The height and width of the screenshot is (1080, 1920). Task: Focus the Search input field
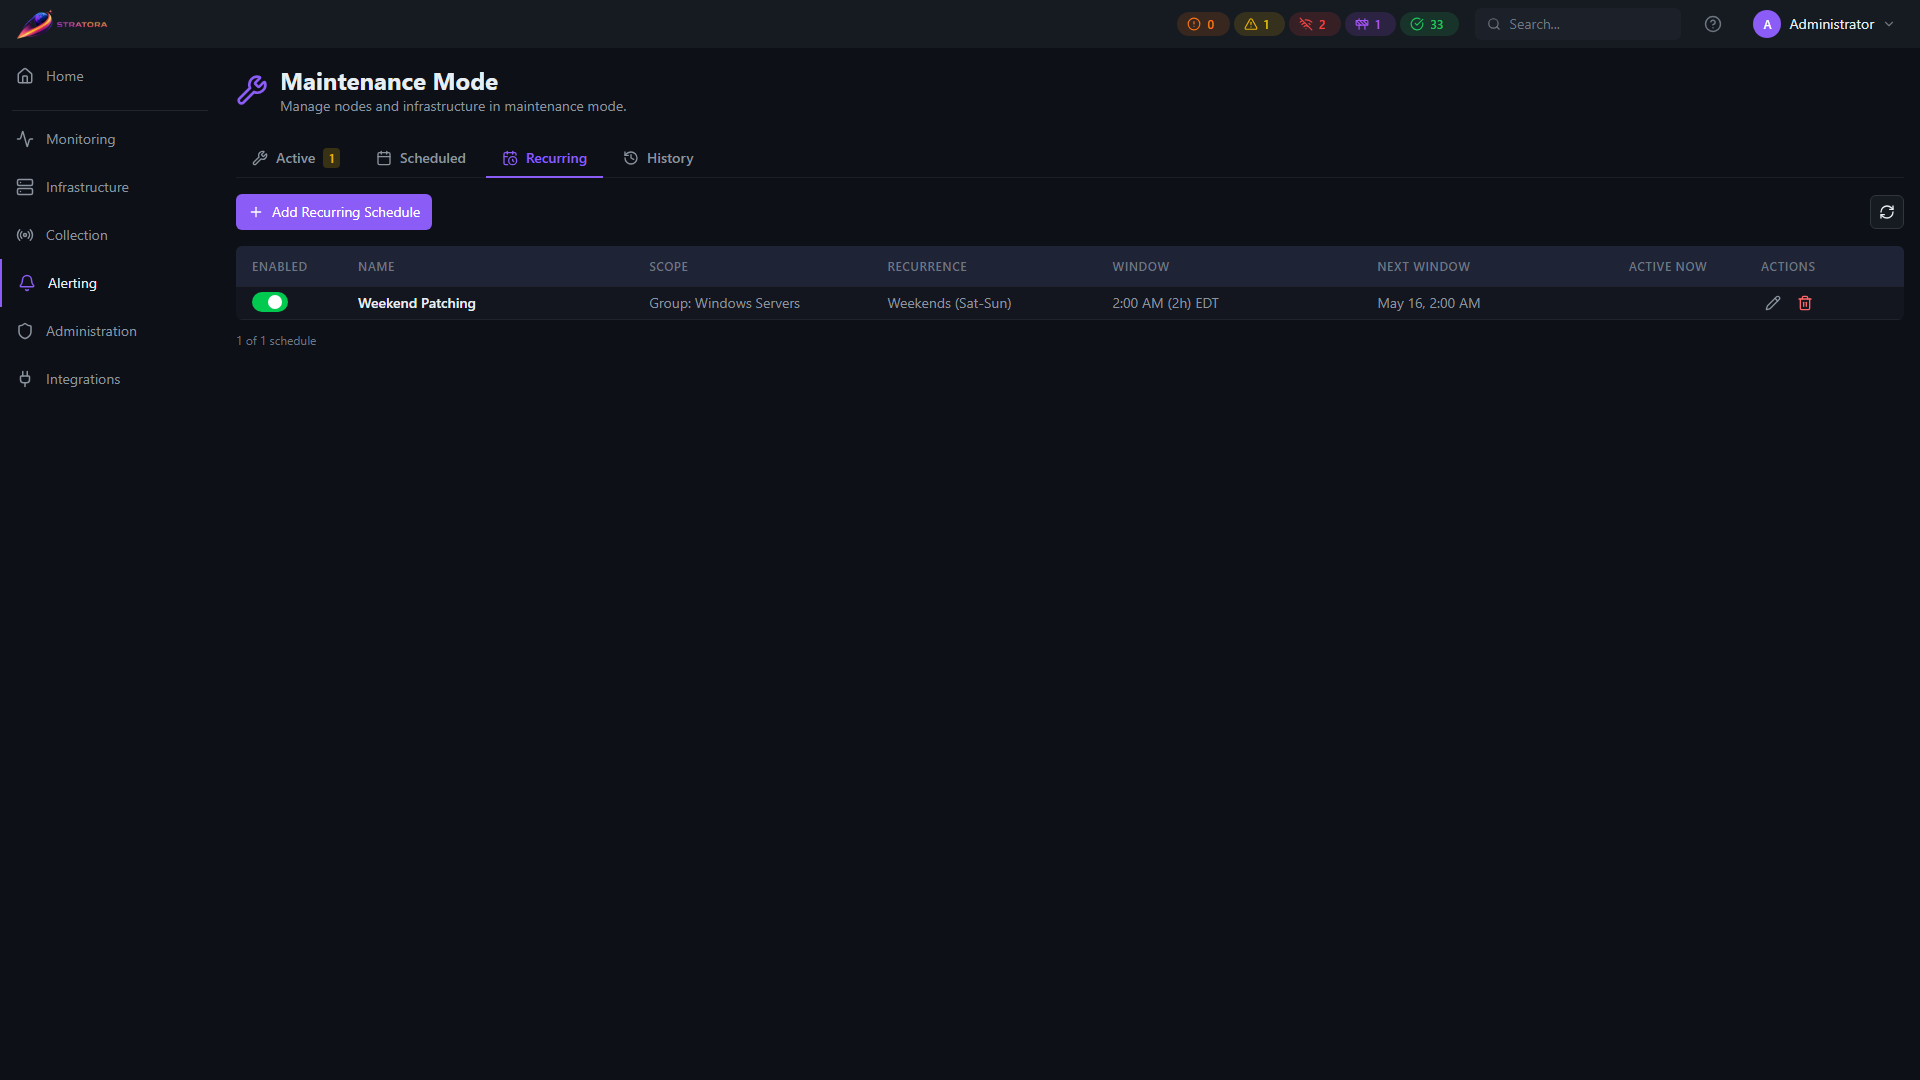click(1578, 24)
